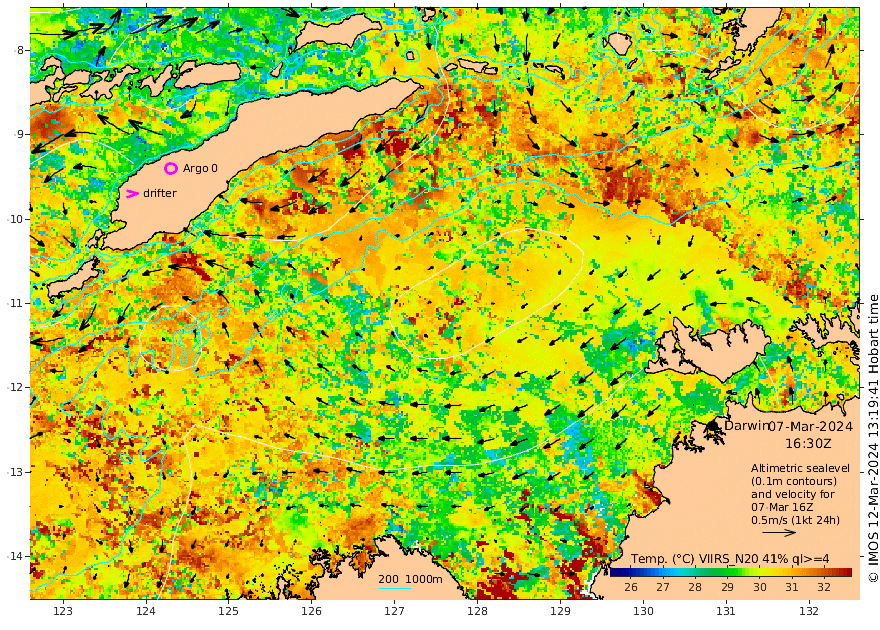Click longitude axis label '132'
The image size is (880, 630).
click(x=809, y=611)
